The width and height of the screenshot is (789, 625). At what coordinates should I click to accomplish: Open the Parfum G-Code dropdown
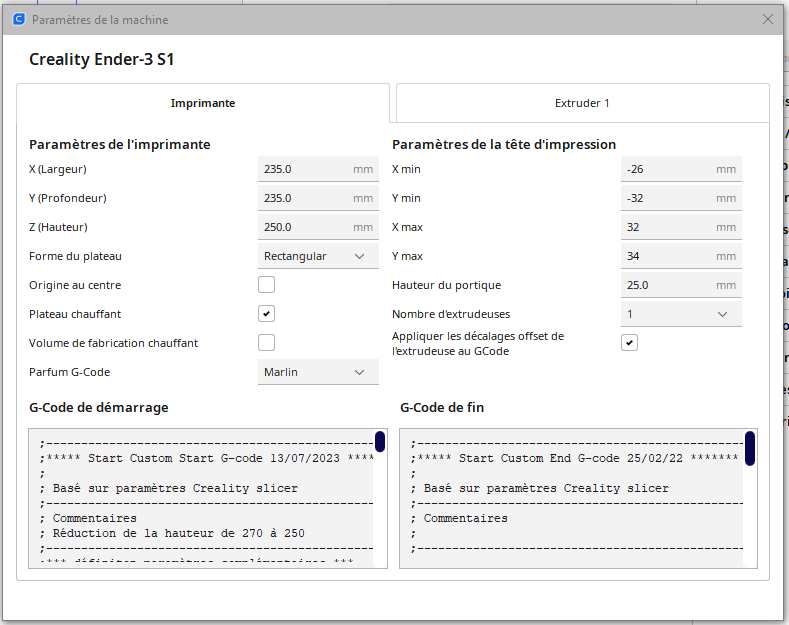(318, 372)
